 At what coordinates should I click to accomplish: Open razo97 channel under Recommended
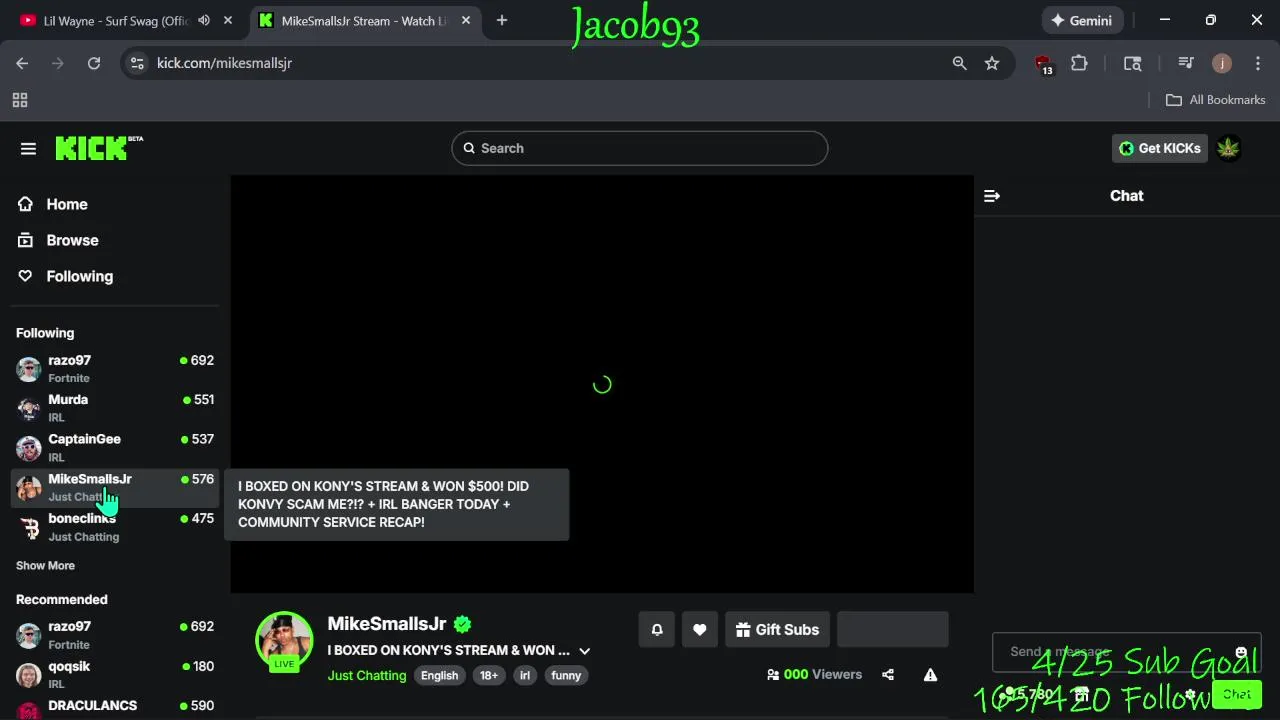pos(114,634)
